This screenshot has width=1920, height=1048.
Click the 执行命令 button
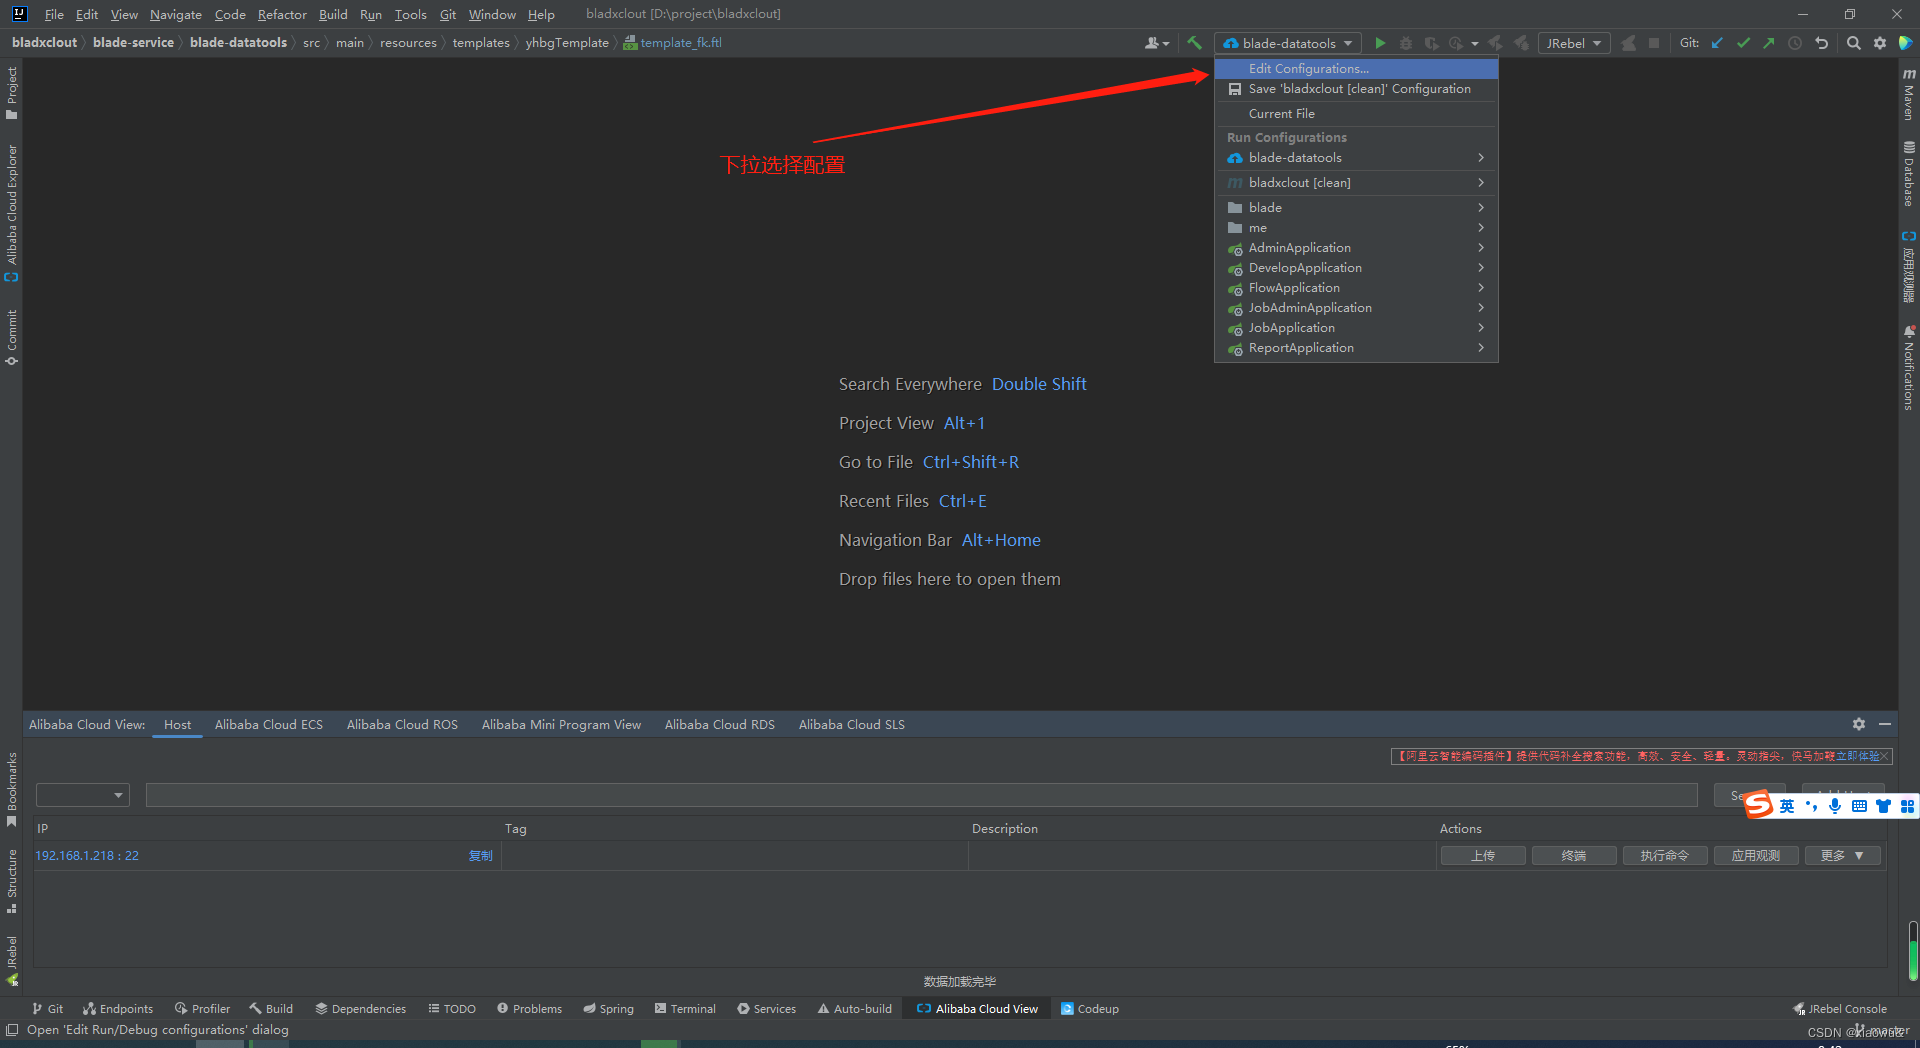tap(1665, 856)
